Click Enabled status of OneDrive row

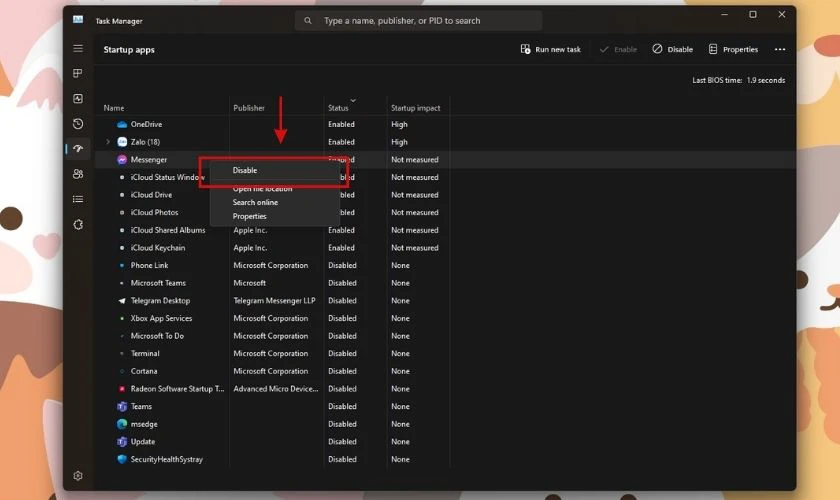(x=341, y=124)
